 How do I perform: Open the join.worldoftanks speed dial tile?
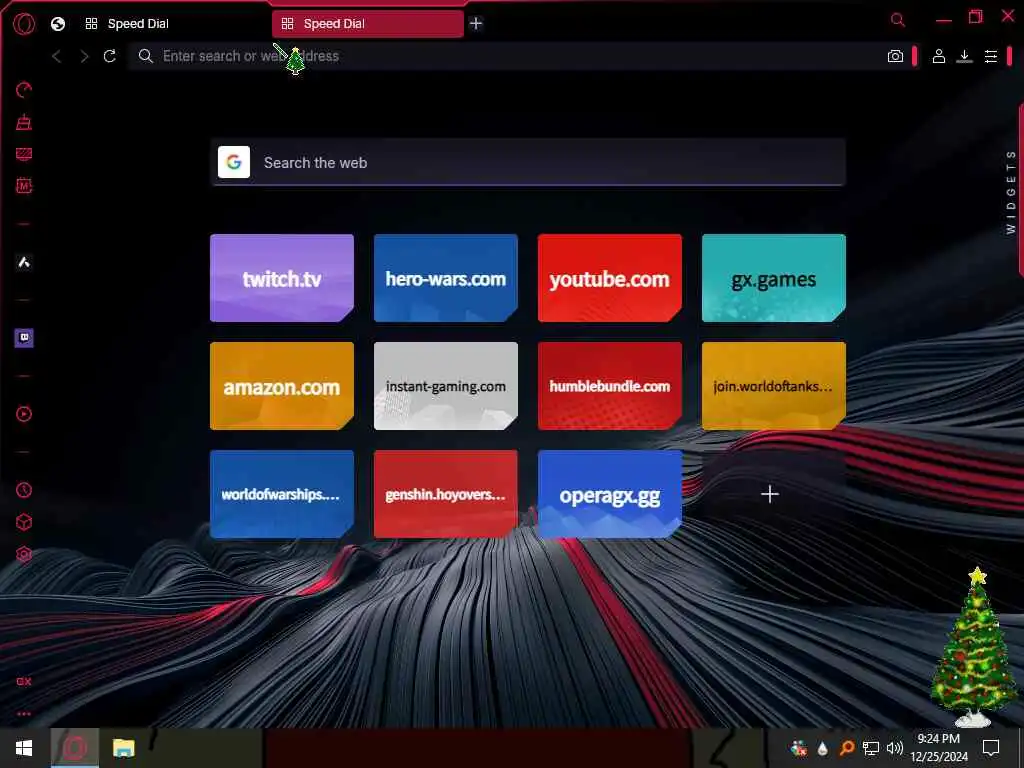(773, 386)
